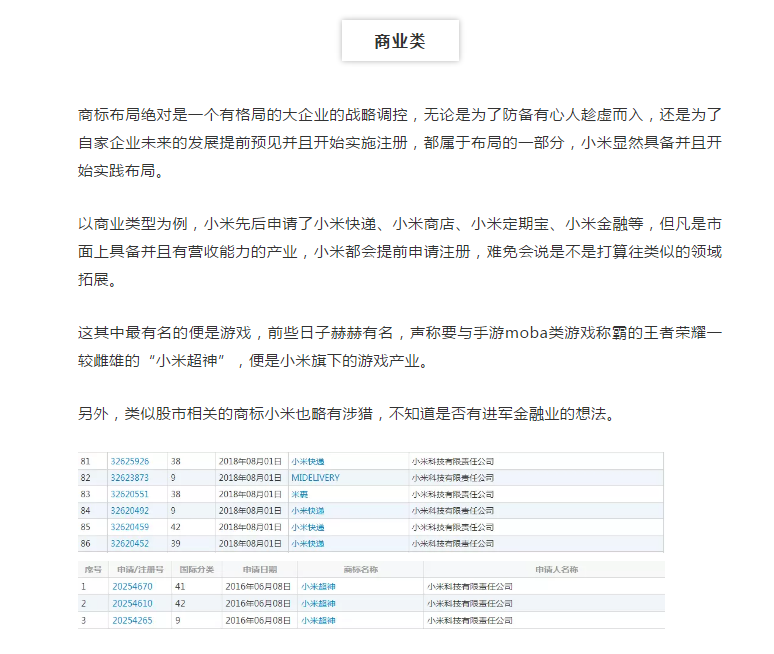The width and height of the screenshot is (774, 654).
Task: Click class 38 in row 81
Action: point(176,462)
